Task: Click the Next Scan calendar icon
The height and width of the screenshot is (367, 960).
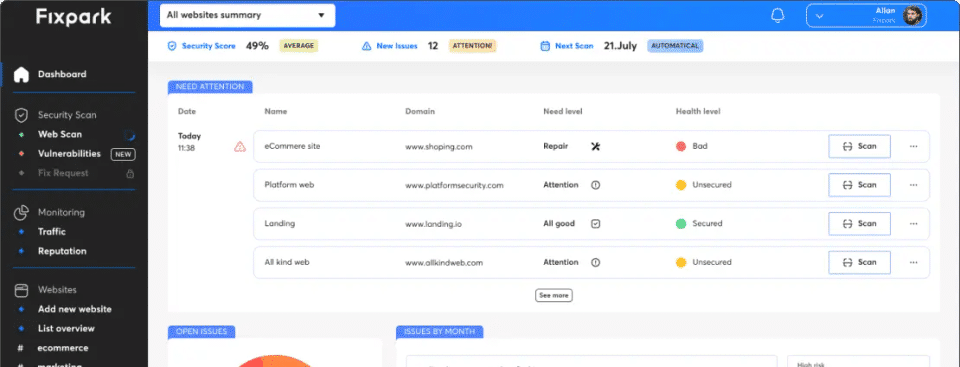Action: (x=545, y=46)
